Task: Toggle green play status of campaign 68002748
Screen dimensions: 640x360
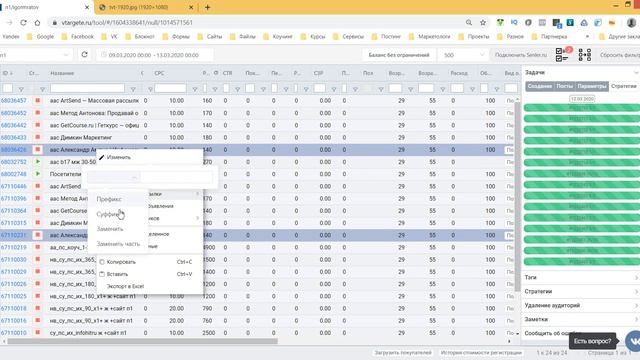Action: pos(38,174)
